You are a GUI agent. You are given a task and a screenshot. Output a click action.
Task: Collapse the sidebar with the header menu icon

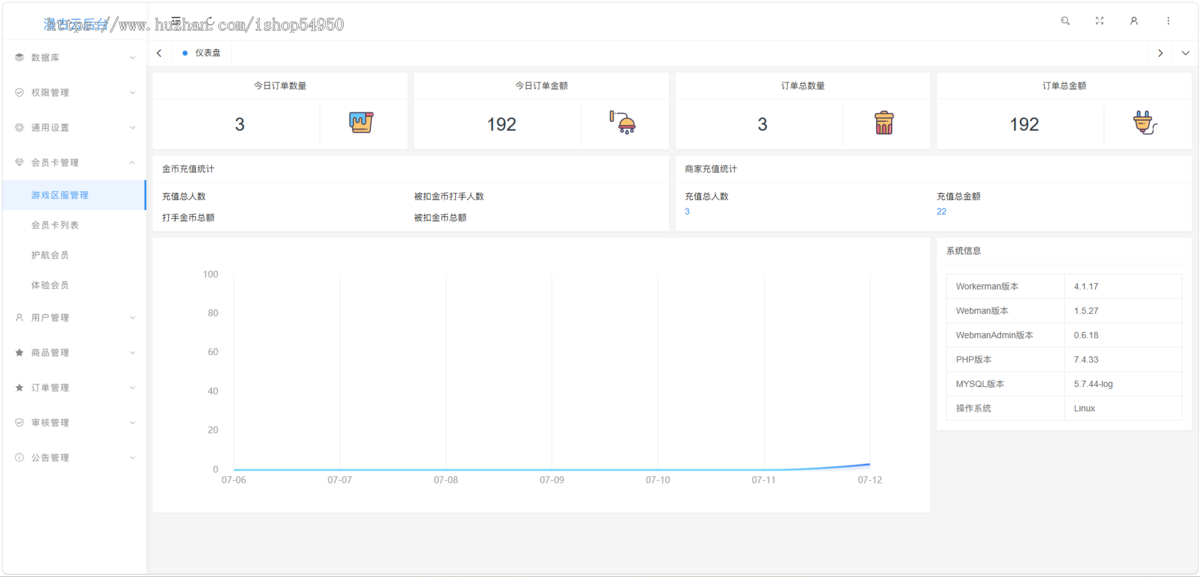point(176,21)
